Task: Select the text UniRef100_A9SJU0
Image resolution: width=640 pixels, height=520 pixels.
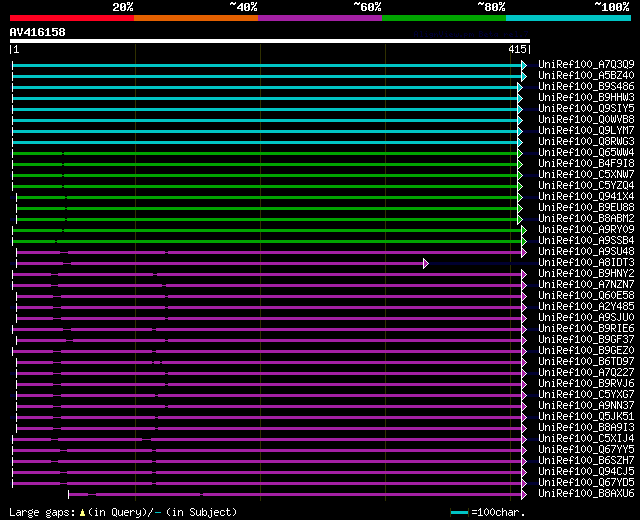Action: pyautogui.click(x=586, y=318)
